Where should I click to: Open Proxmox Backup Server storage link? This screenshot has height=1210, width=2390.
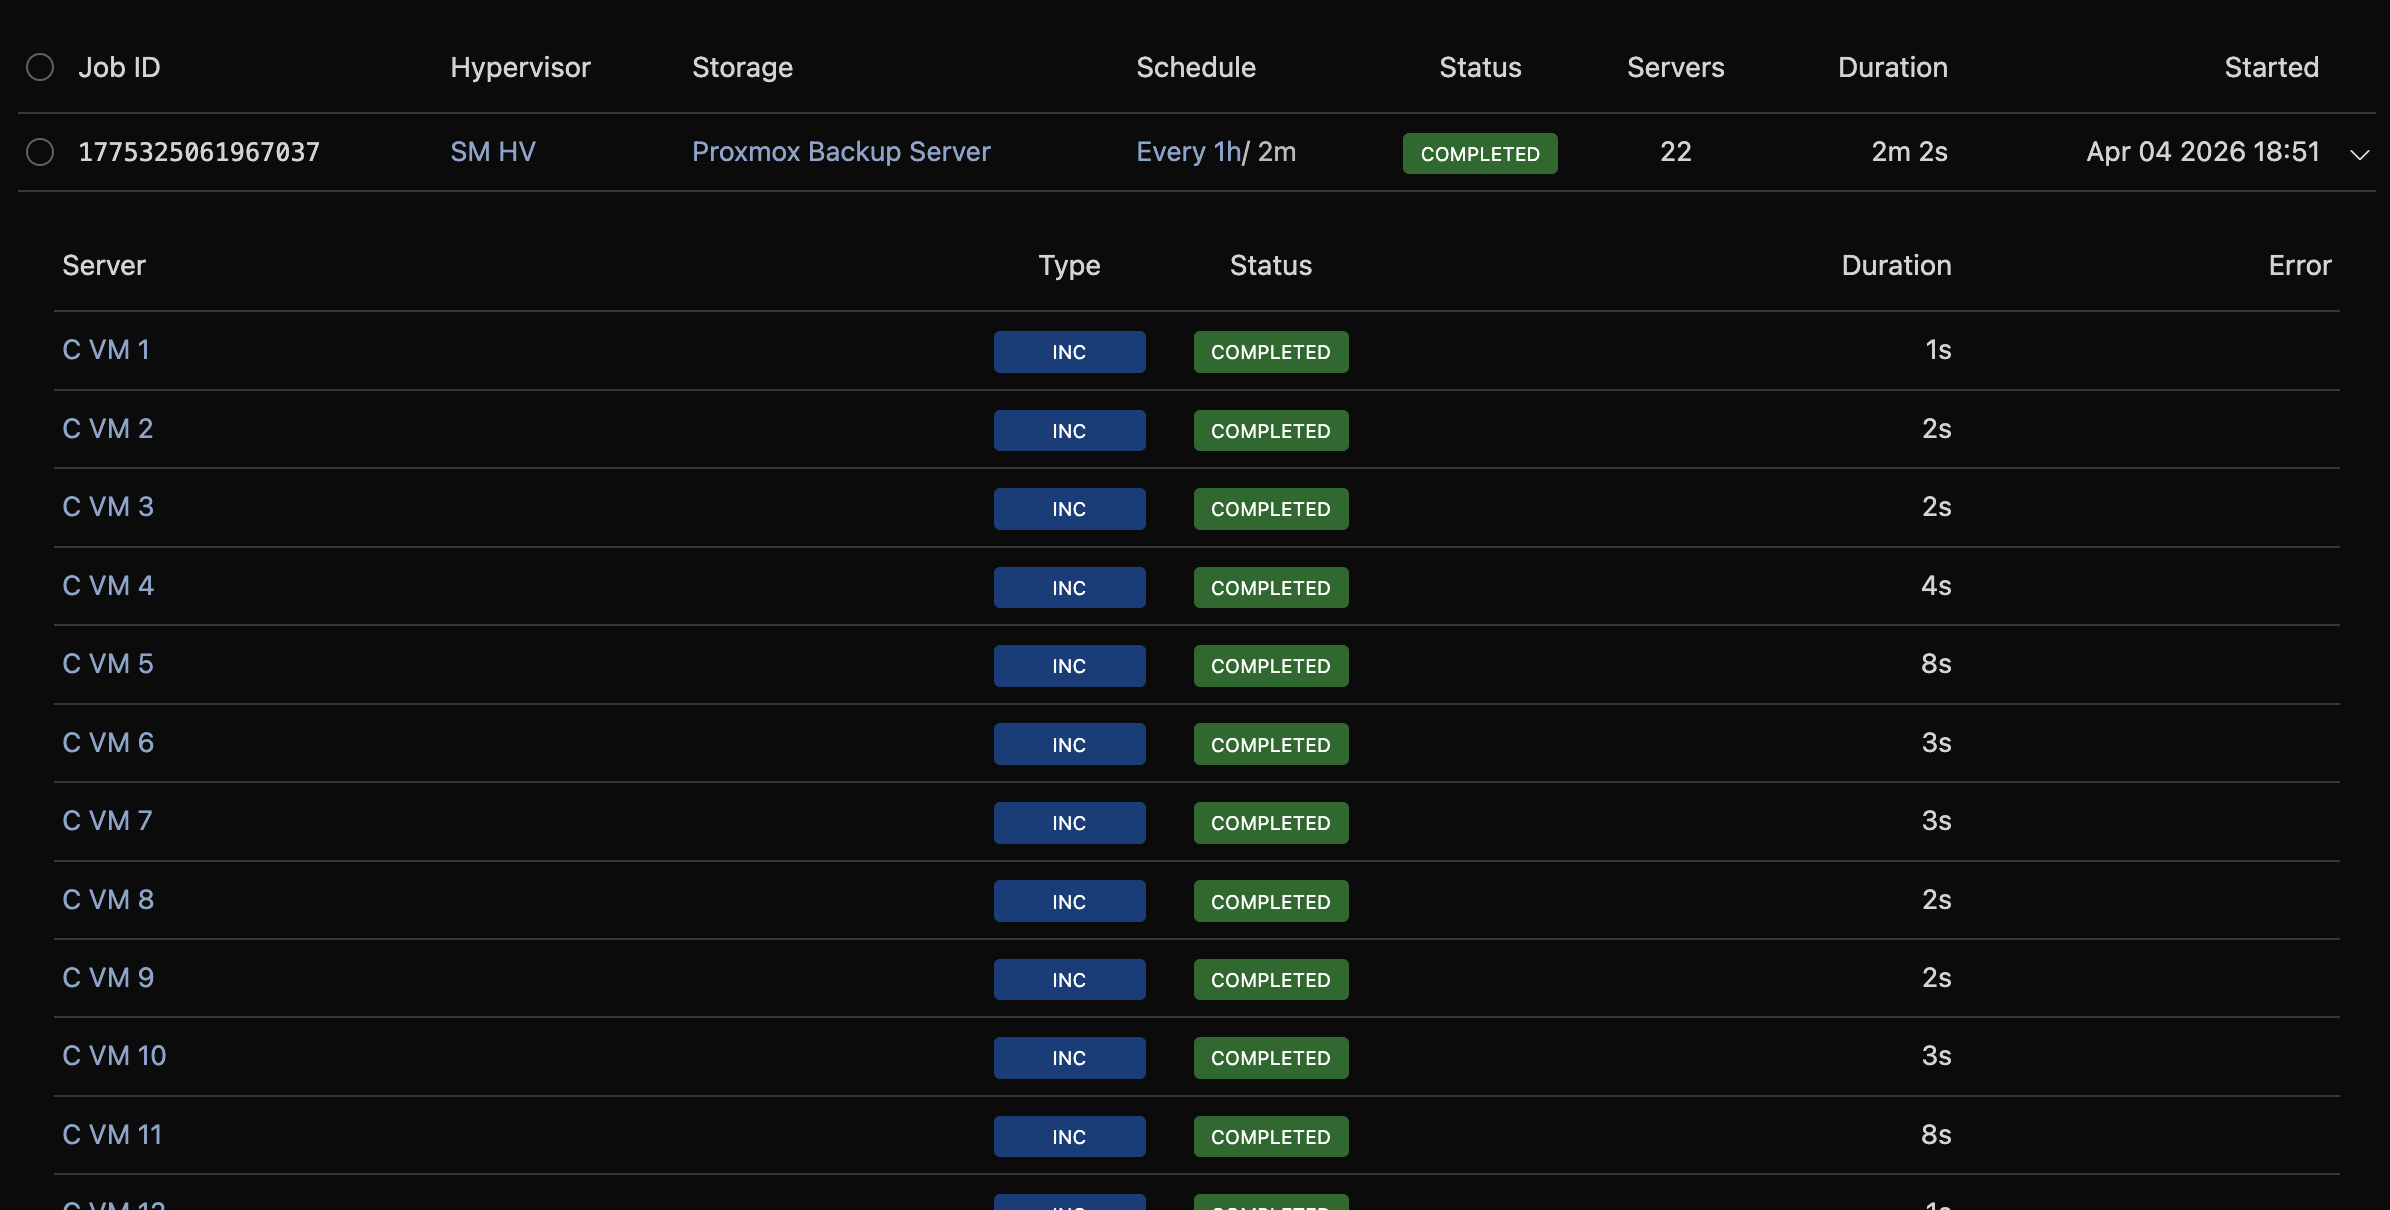pos(840,152)
